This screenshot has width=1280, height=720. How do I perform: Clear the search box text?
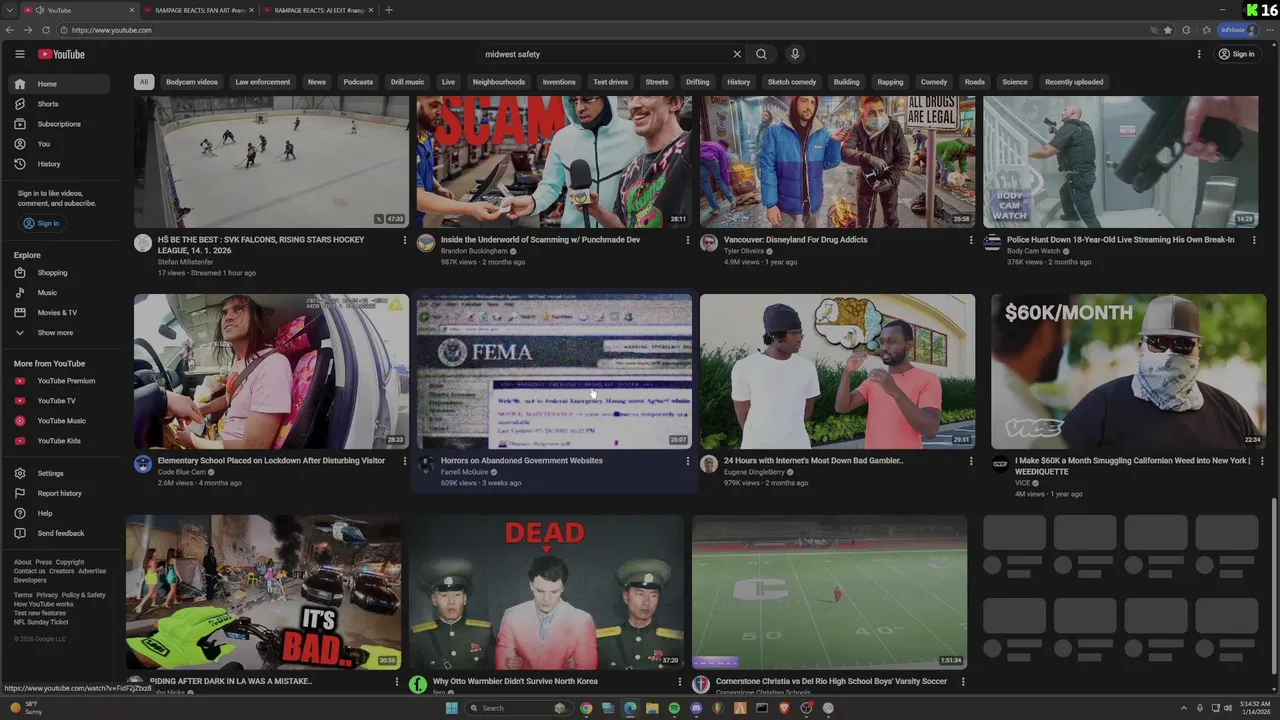point(737,54)
